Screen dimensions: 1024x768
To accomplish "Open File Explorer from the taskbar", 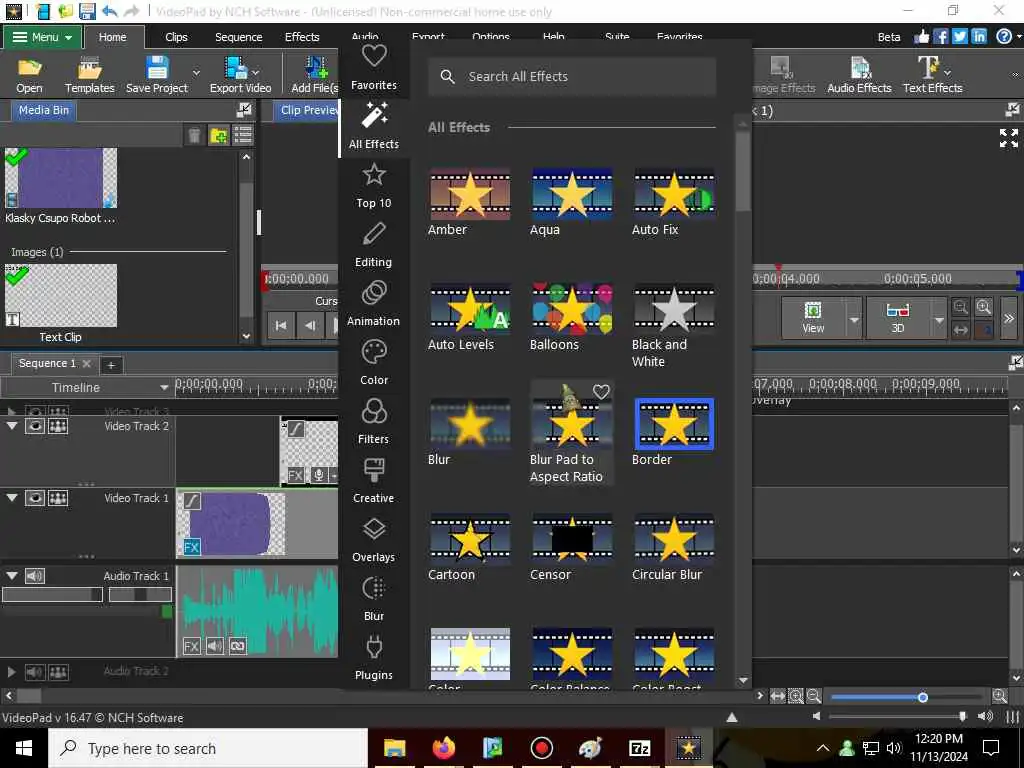I will 394,748.
